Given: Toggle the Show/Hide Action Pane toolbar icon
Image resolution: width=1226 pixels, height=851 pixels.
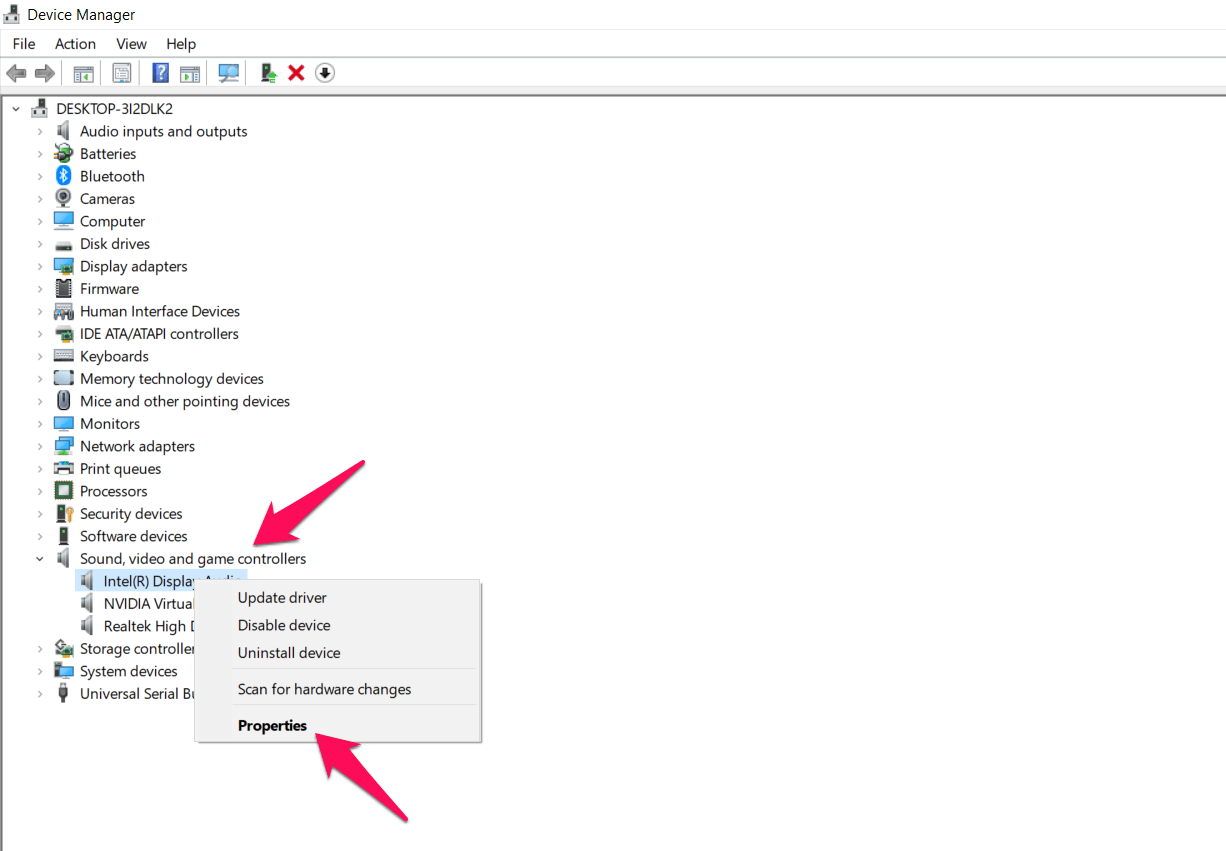Looking at the screenshot, I should click(x=189, y=73).
